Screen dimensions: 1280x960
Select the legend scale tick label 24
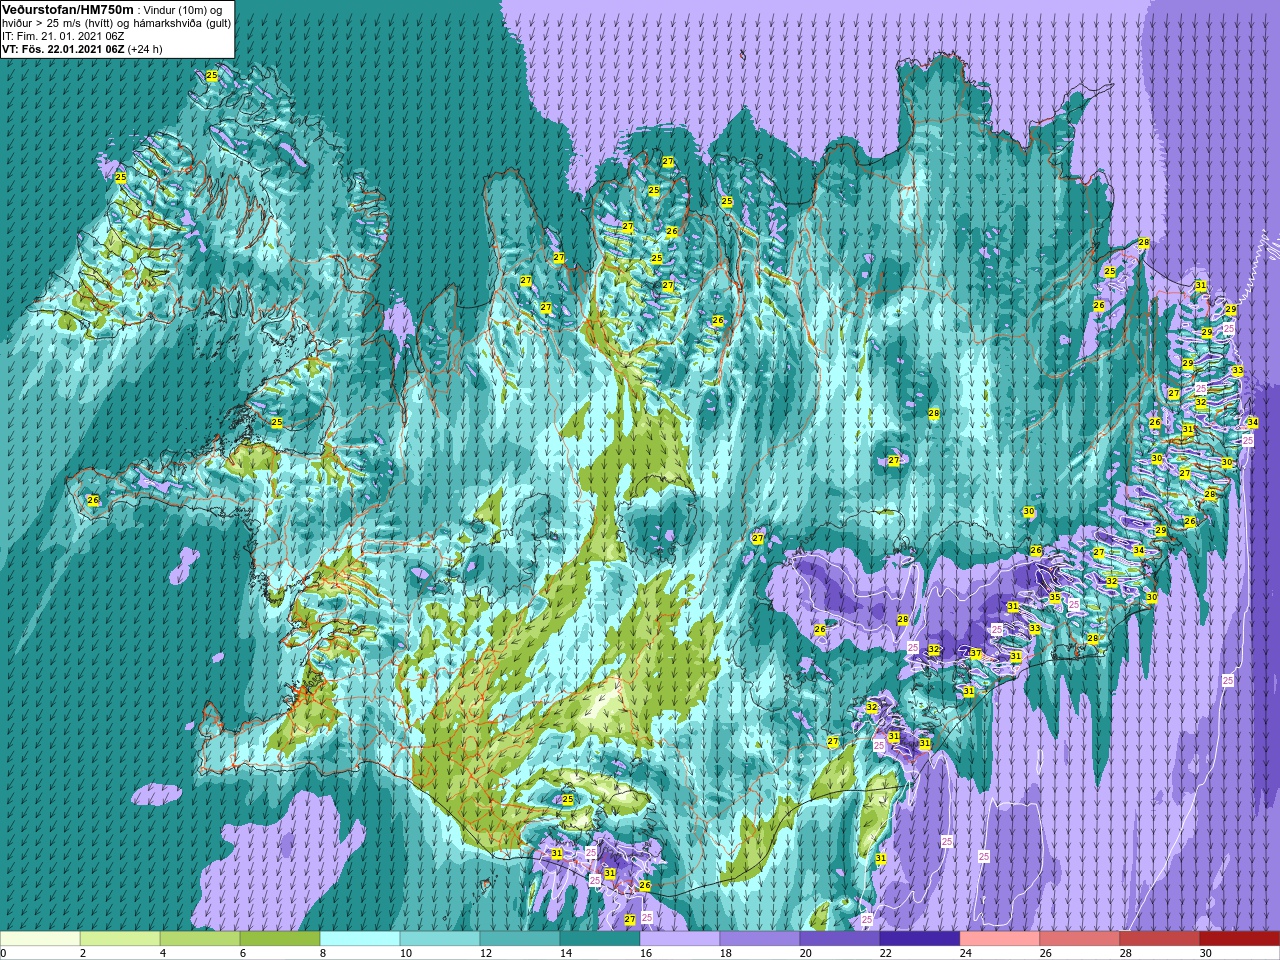click(x=965, y=953)
